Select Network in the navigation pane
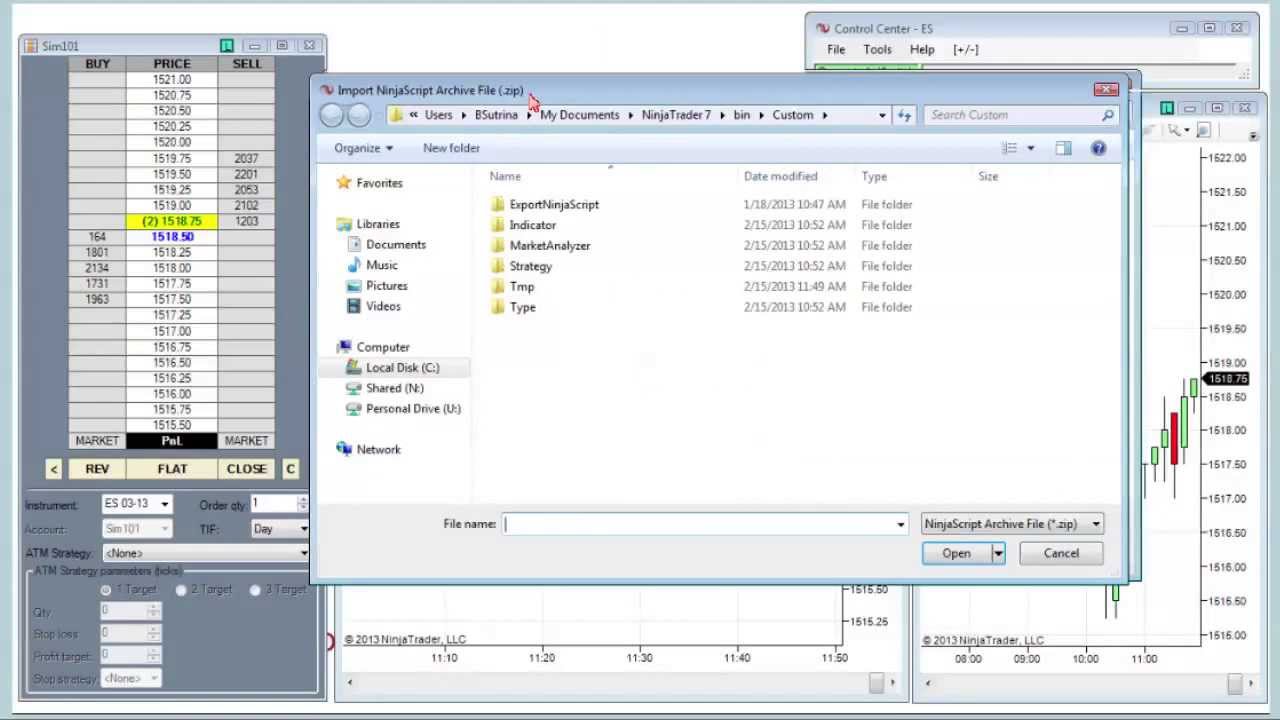This screenshot has height=720, width=1280. click(378, 449)
